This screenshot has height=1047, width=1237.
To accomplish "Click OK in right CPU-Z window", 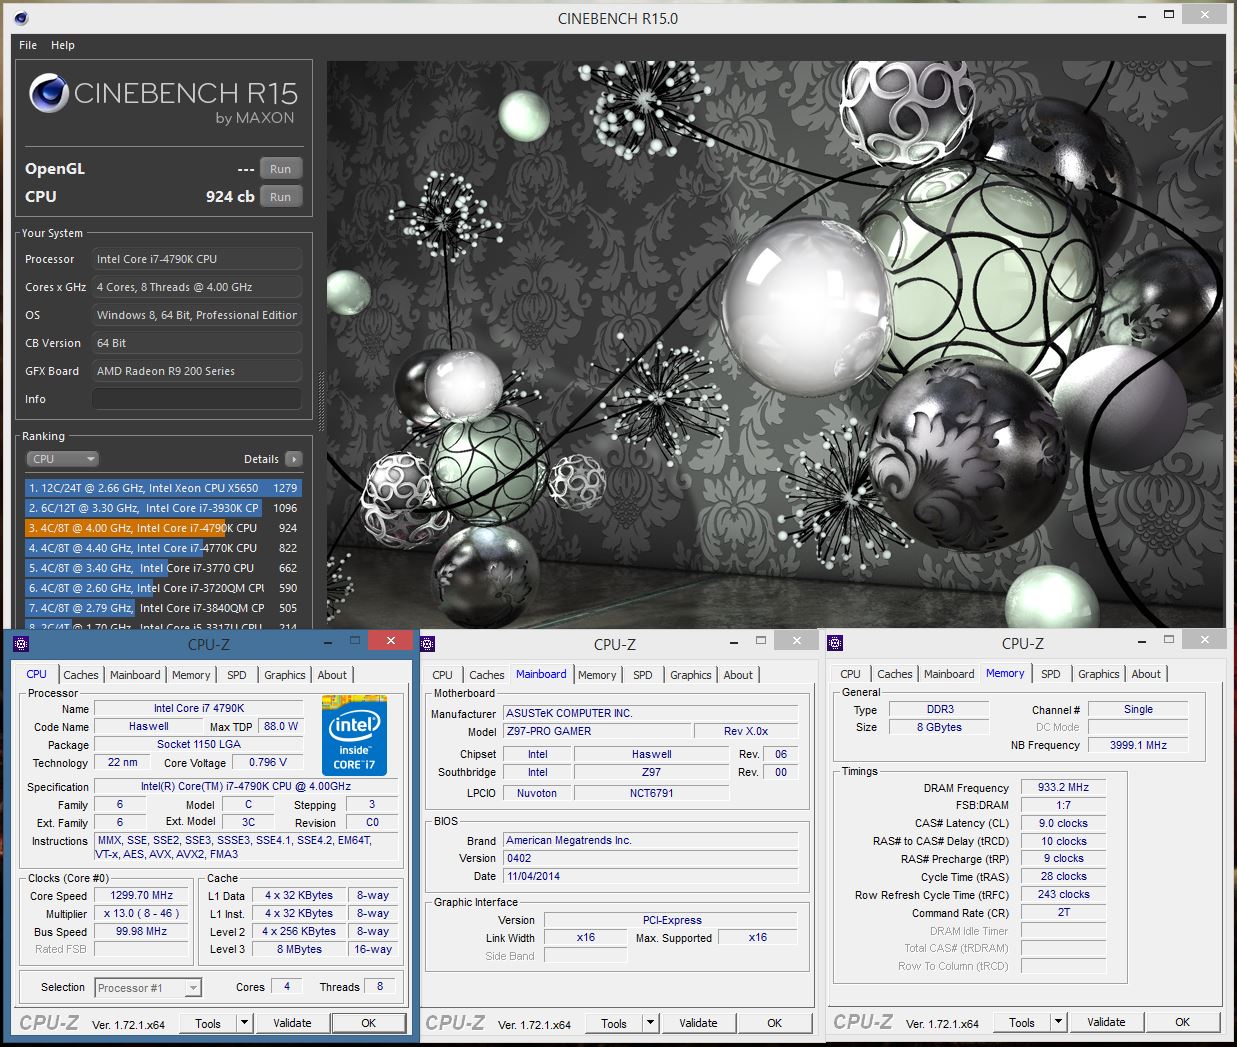I will tap(1183, 1022).
